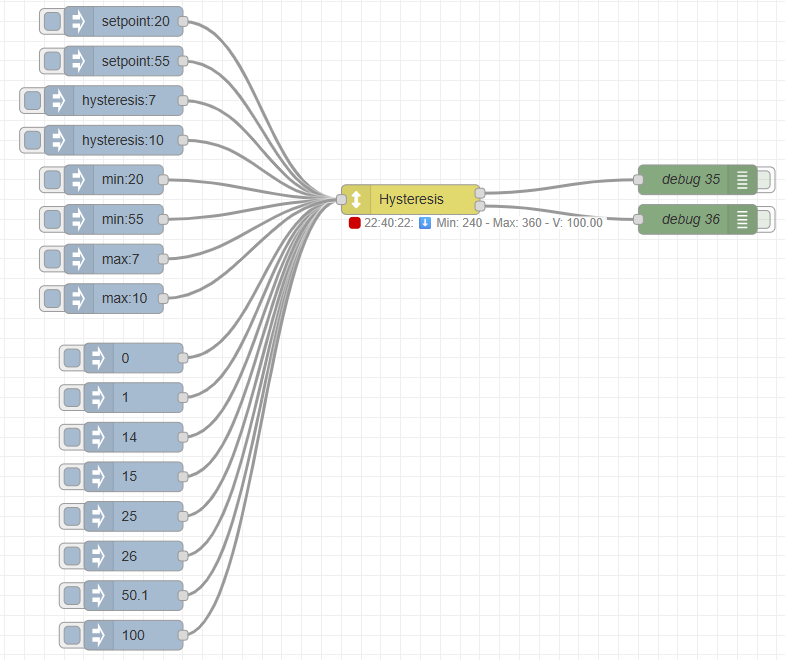Click the debug 36 list icon
The height and width of the screenshot is (660, 785).
[742, 219]
